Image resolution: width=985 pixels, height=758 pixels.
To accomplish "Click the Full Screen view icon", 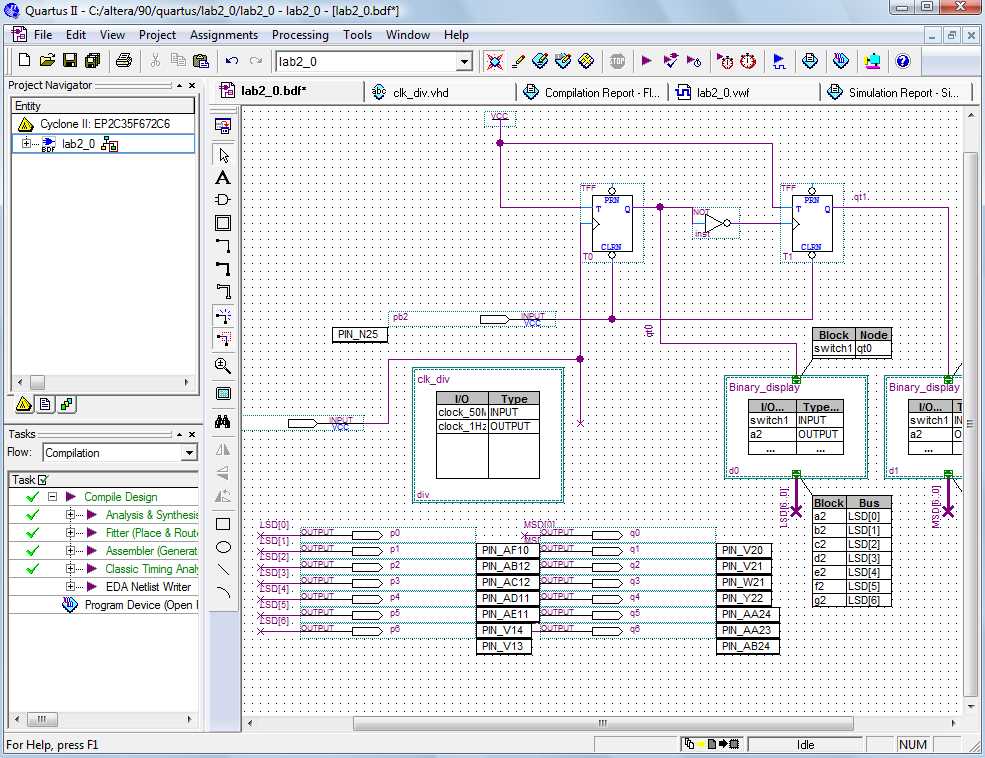I will tap(223, 394).
